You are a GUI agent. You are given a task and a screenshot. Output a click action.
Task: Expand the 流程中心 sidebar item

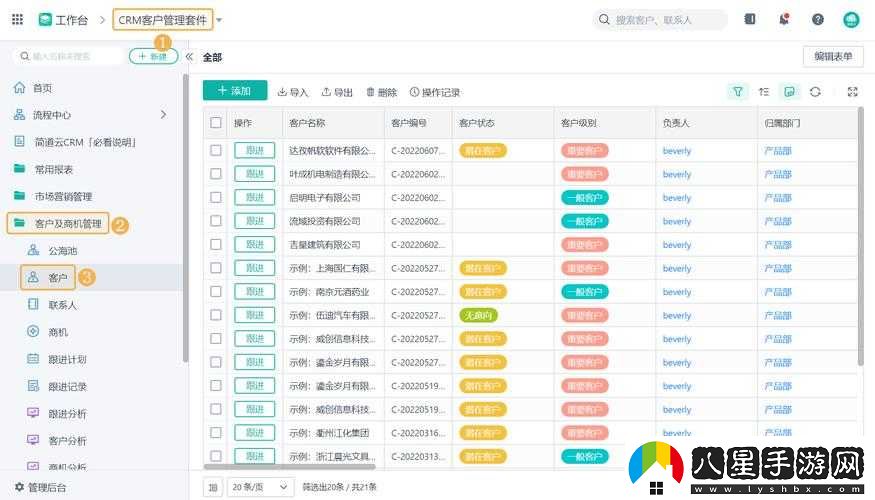pyautogui.click(x=164, y=115)
